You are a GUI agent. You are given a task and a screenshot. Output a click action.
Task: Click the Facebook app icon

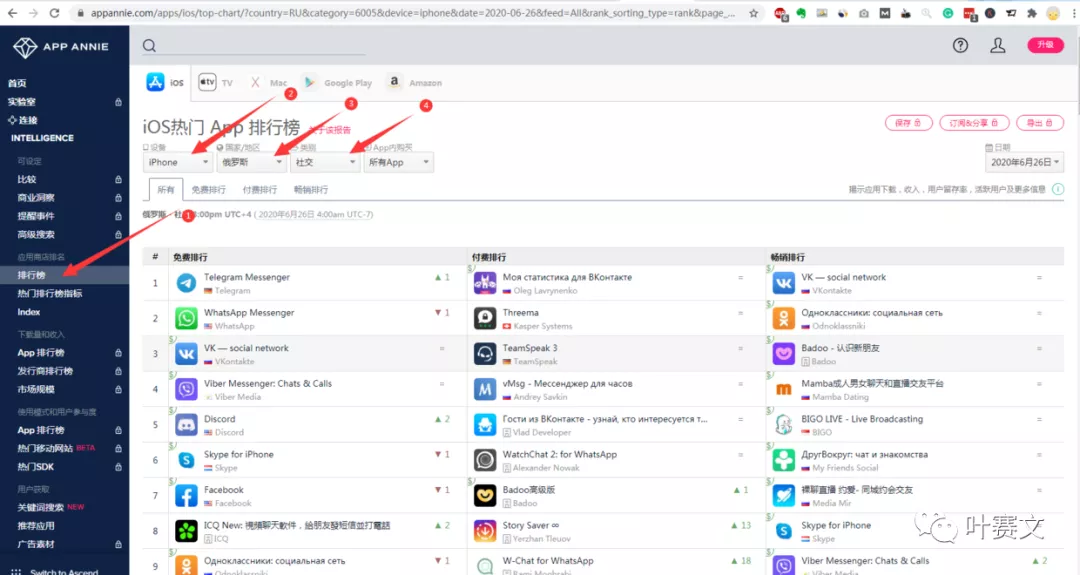coord(186,496)
